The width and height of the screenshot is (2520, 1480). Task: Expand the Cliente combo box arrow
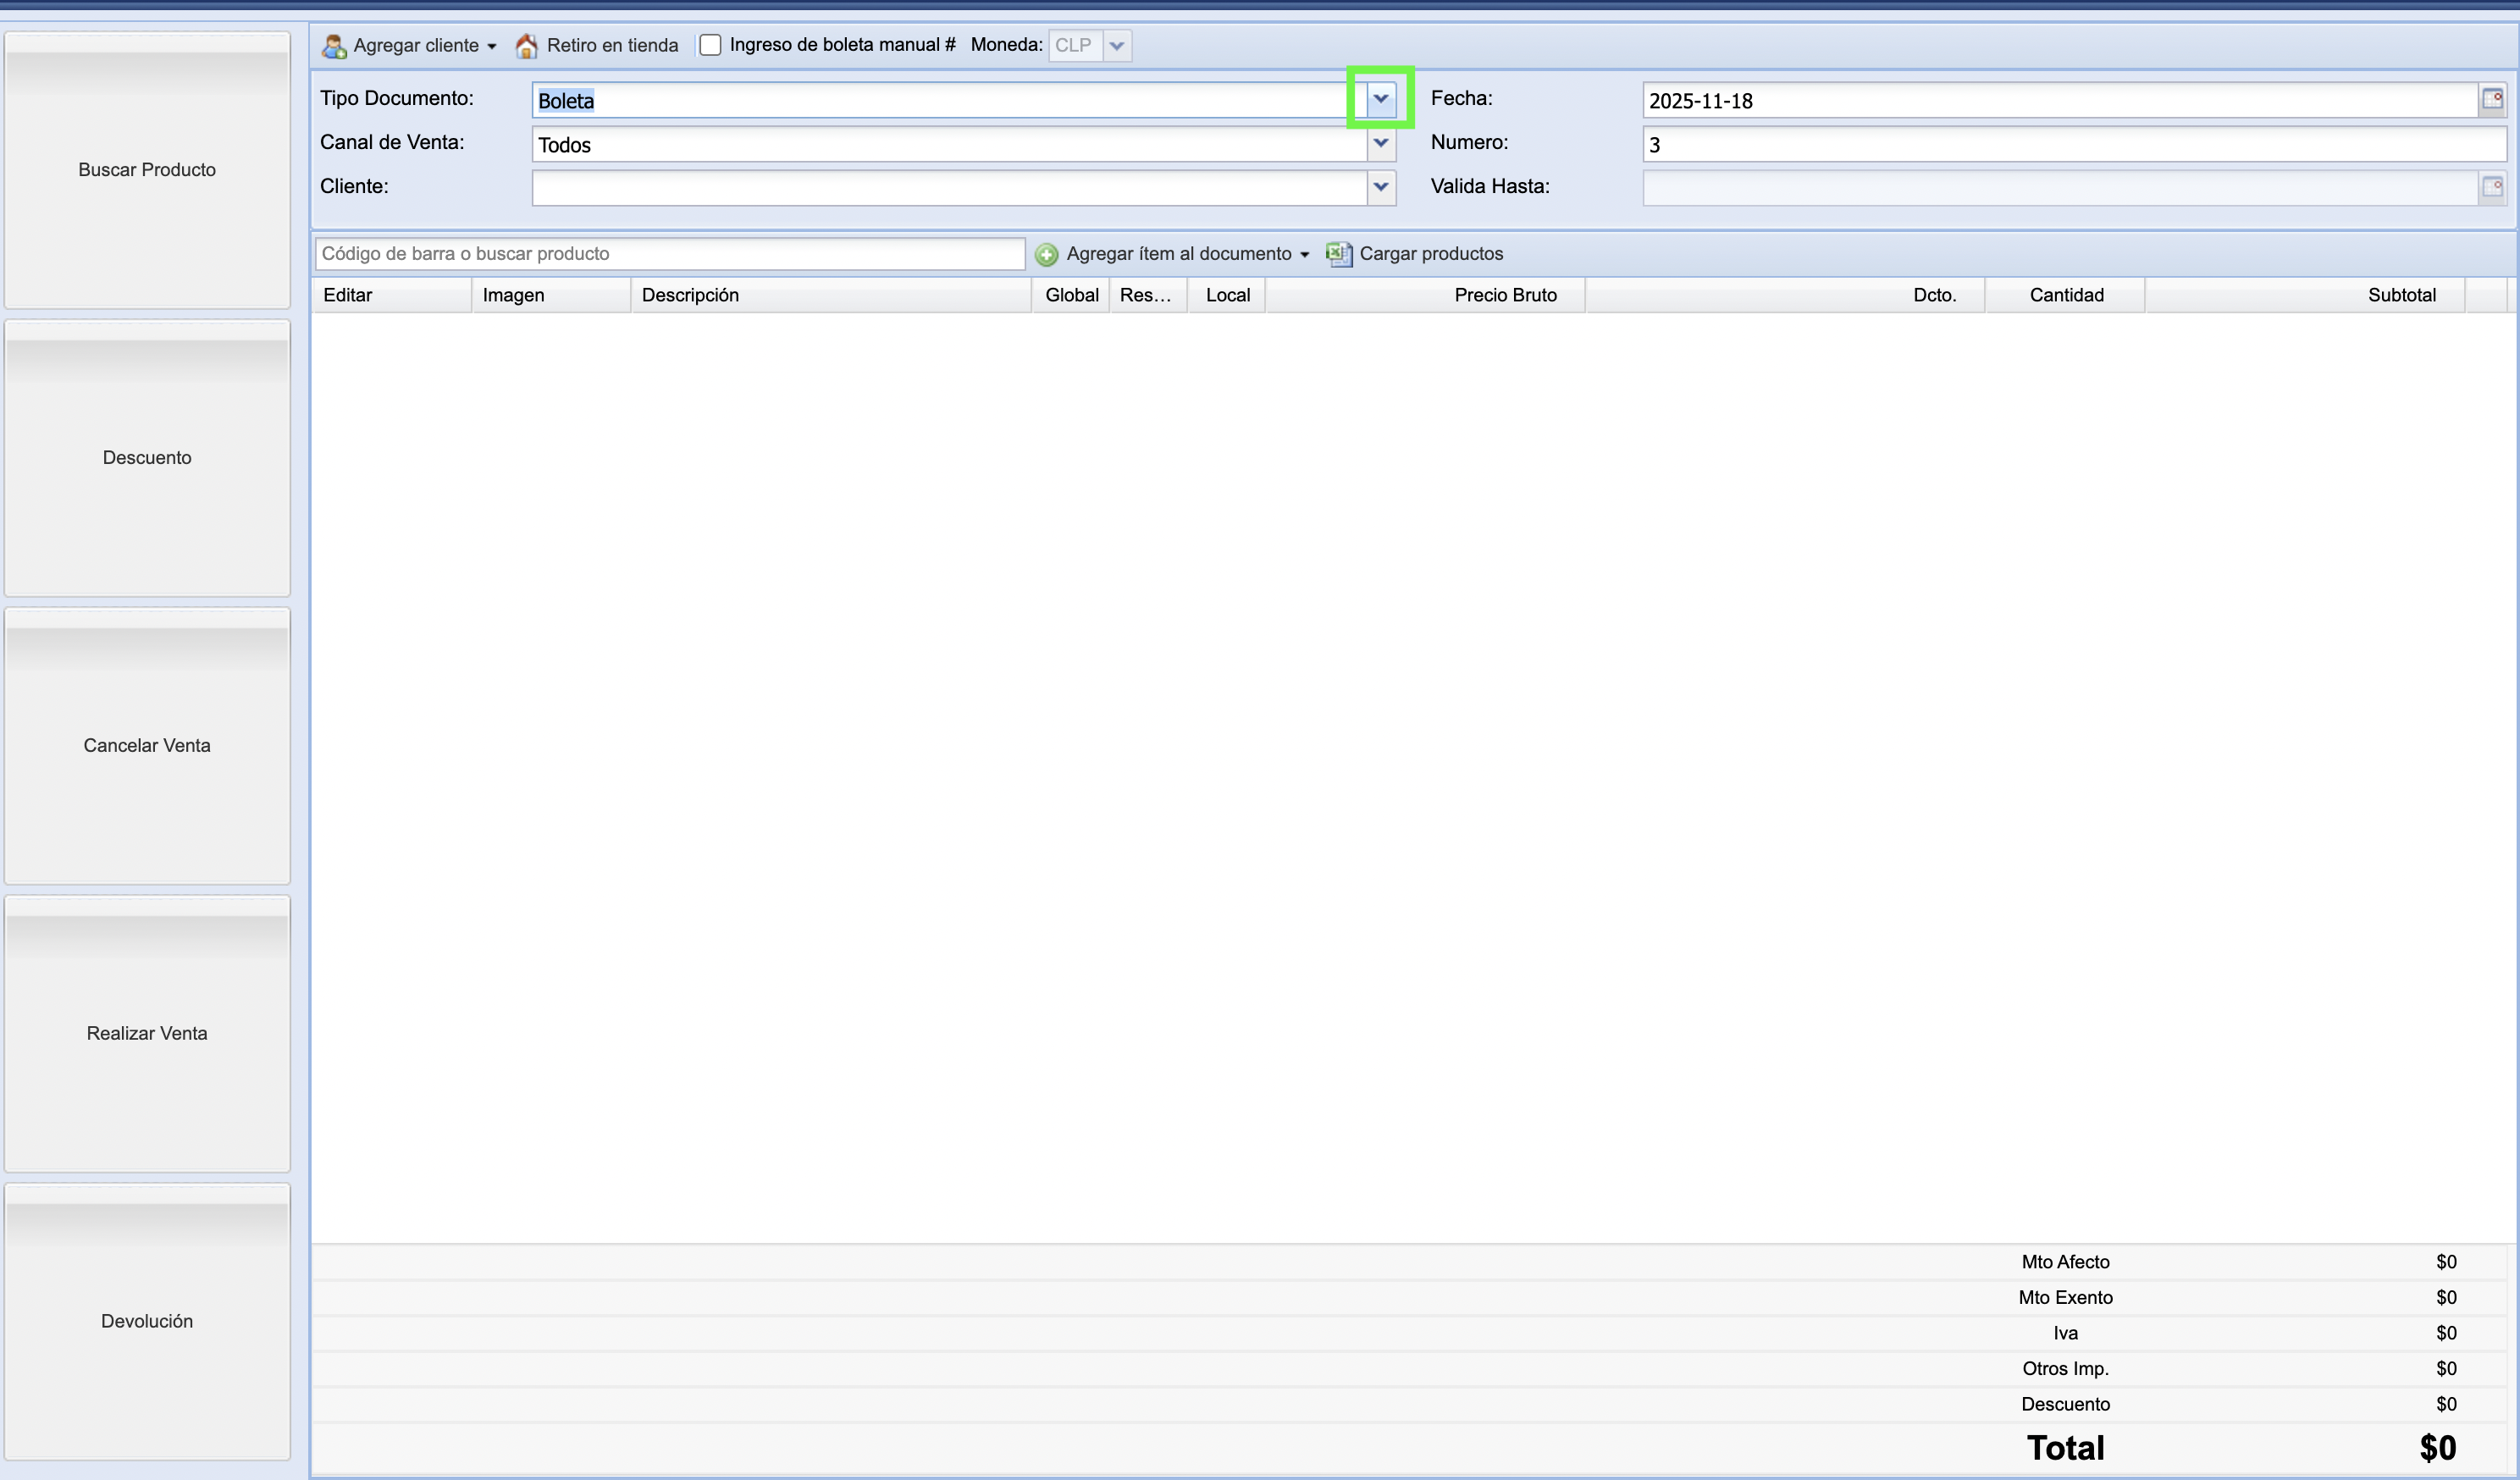coord(1380,187)
